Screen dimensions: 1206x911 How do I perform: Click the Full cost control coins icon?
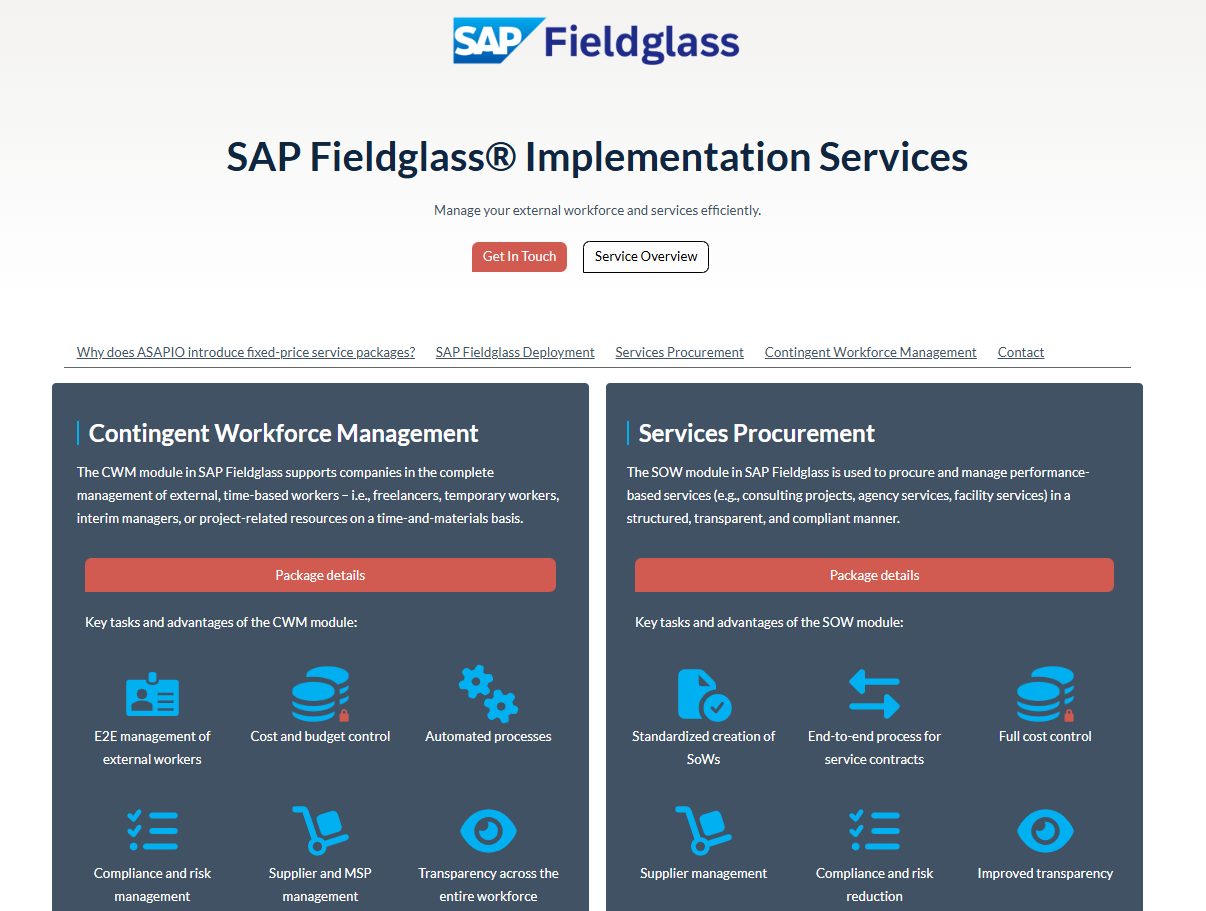1045,694
